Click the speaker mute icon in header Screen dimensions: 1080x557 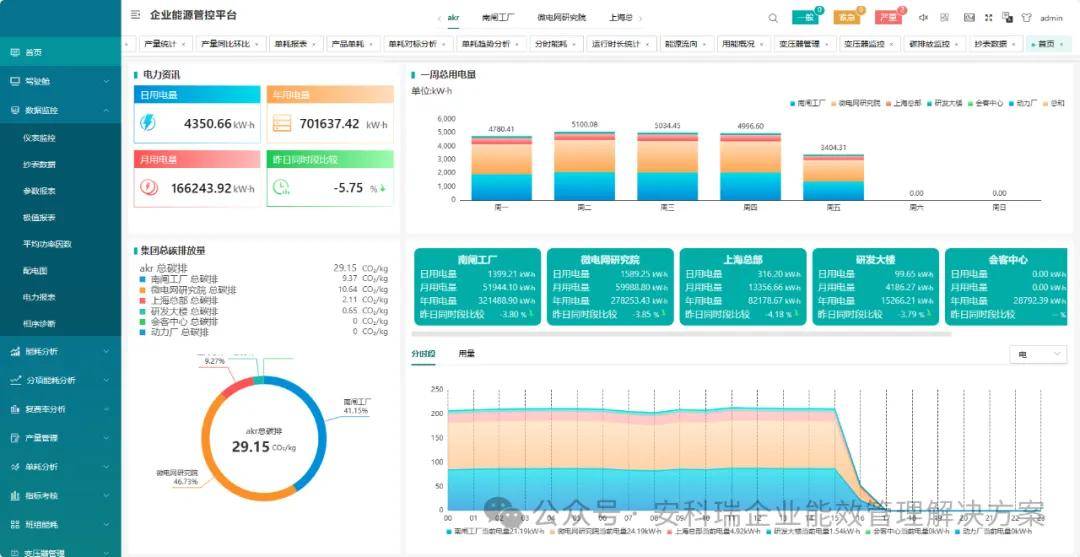click(x=923, y=18)
